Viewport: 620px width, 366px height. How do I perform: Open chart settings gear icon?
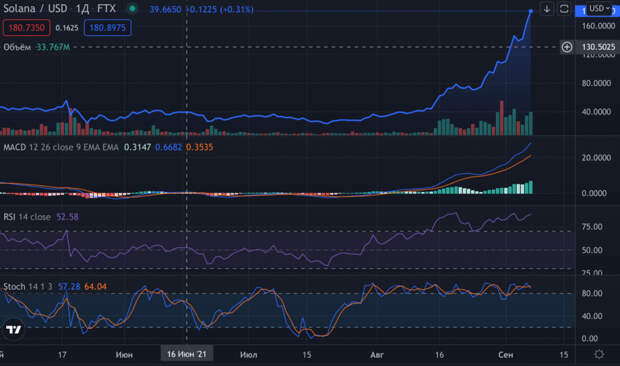pos(599,354)
